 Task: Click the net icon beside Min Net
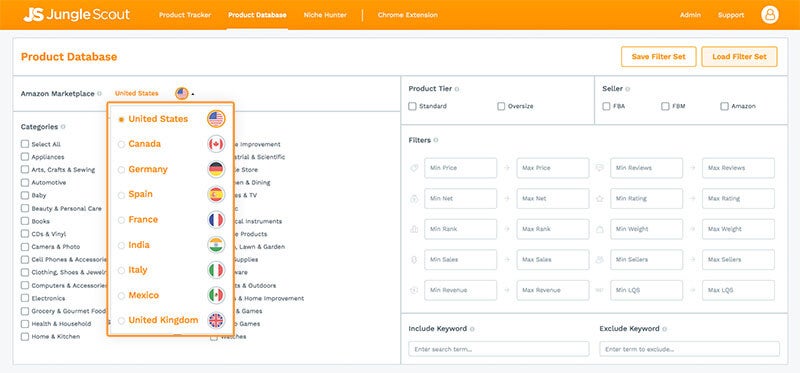point(414,198)
